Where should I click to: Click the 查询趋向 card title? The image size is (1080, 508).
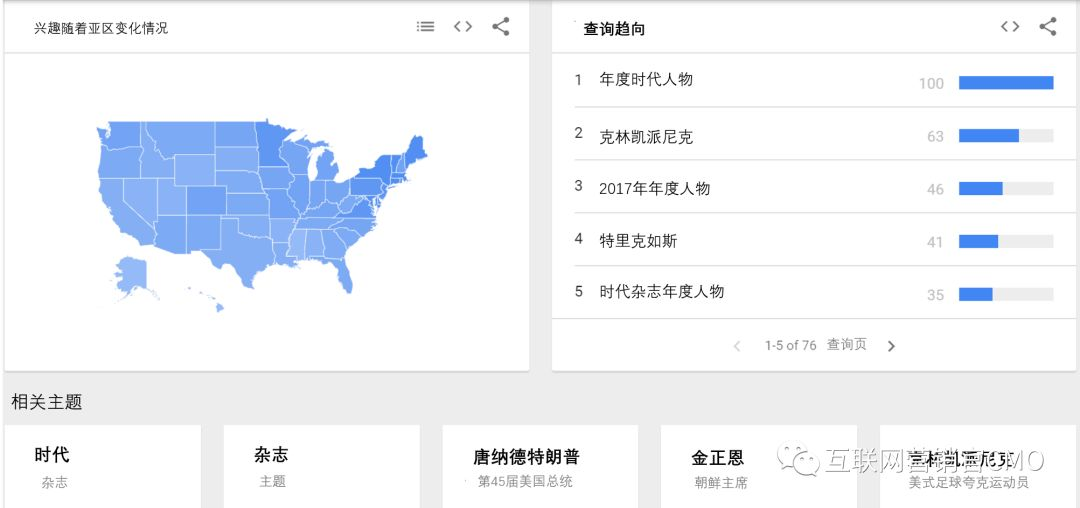614,29
